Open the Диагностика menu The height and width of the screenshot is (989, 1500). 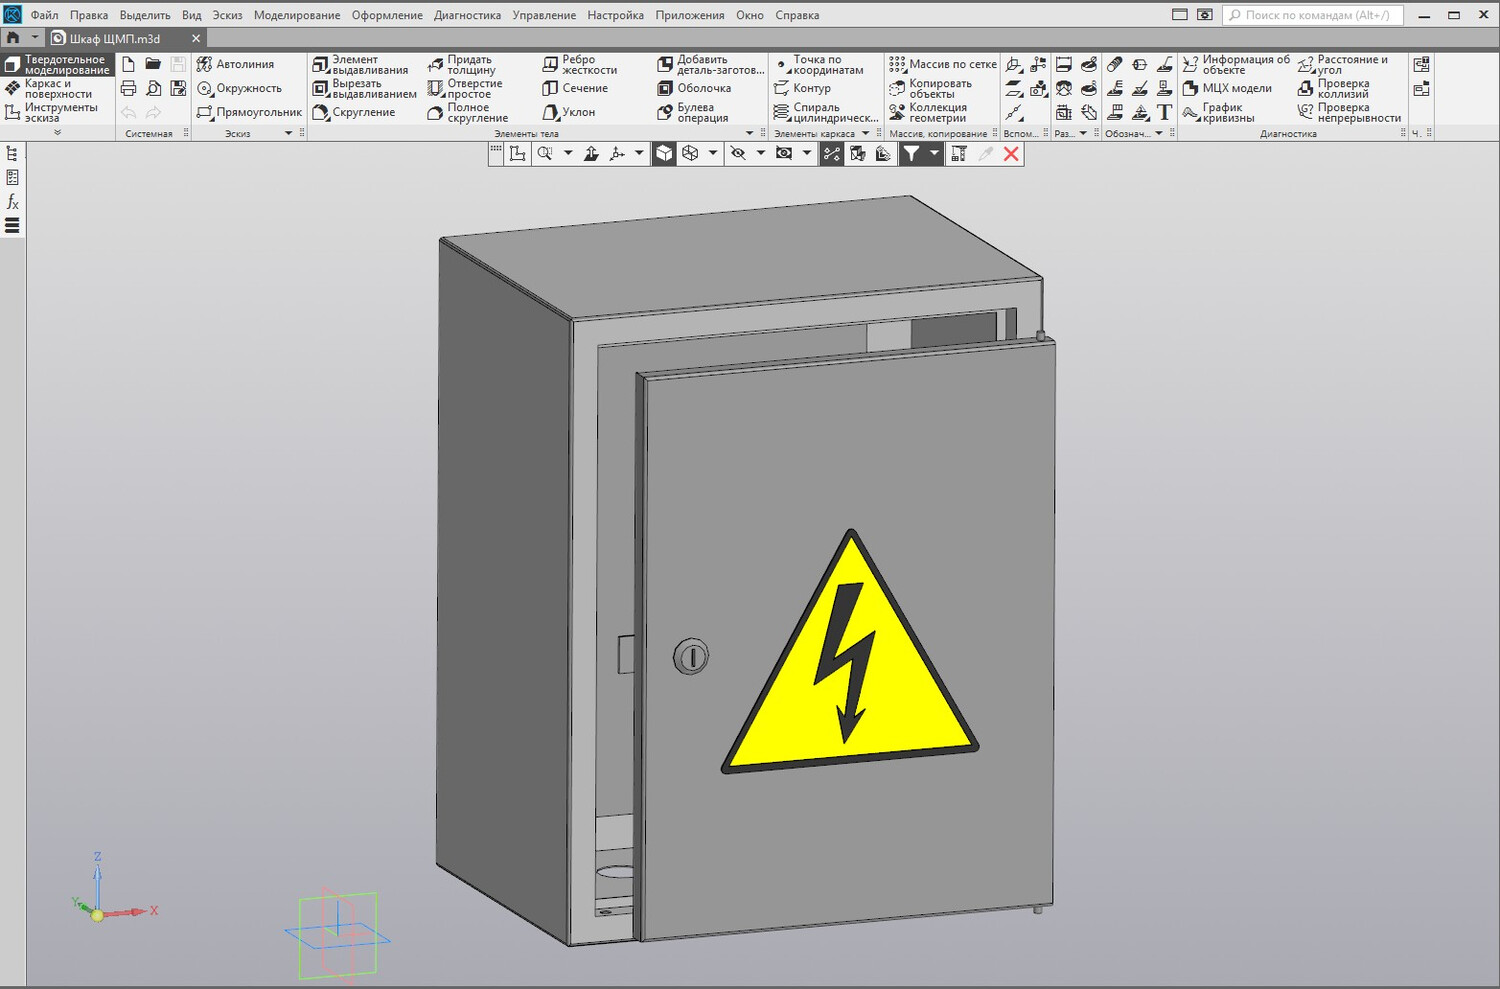point(467,15)
